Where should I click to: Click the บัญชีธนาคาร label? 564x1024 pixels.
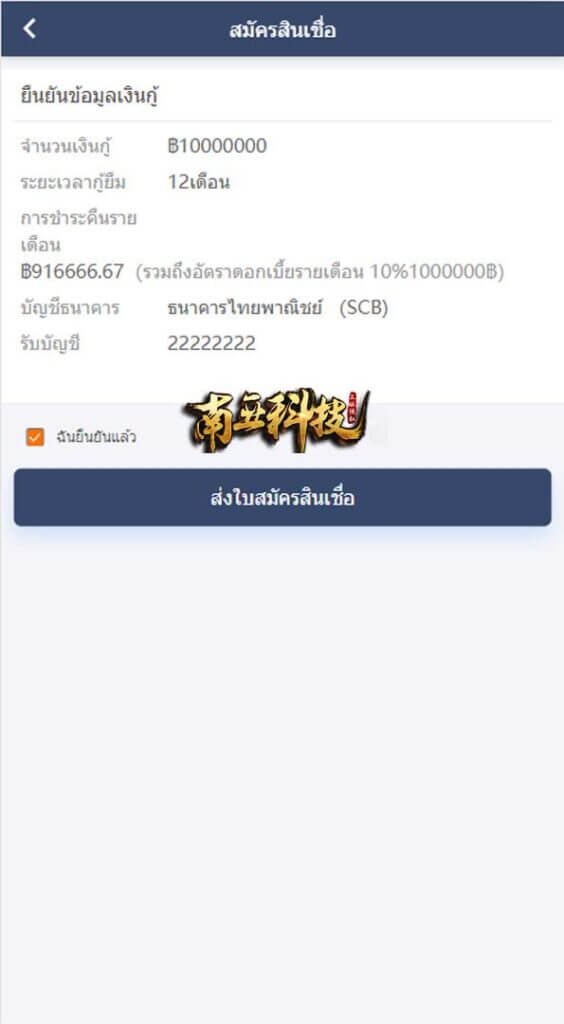70,308
